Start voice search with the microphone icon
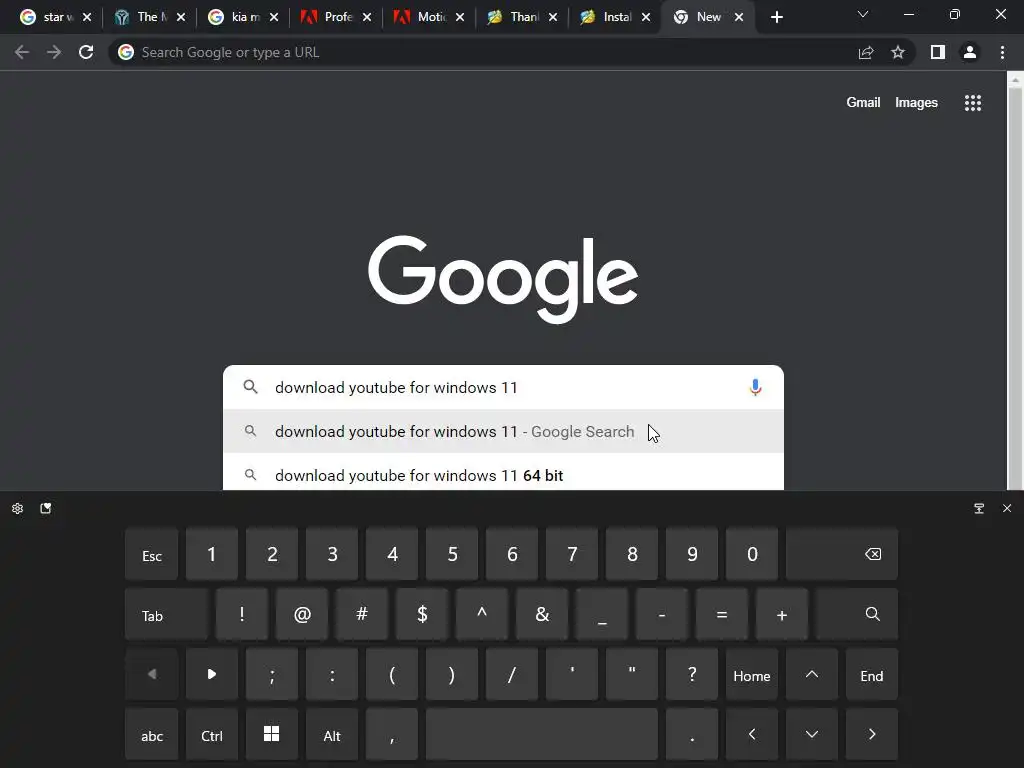 [x=756, y=387]
